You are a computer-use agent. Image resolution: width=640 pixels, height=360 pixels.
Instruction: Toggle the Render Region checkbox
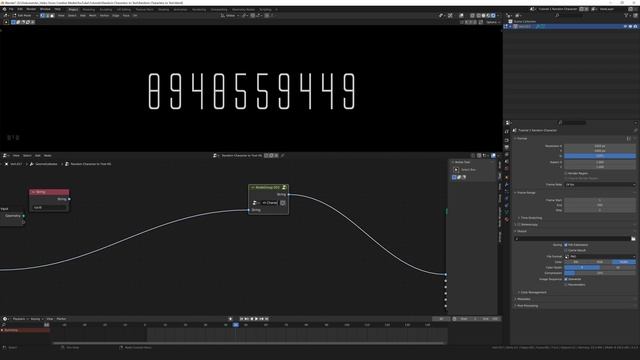[566, 173]
